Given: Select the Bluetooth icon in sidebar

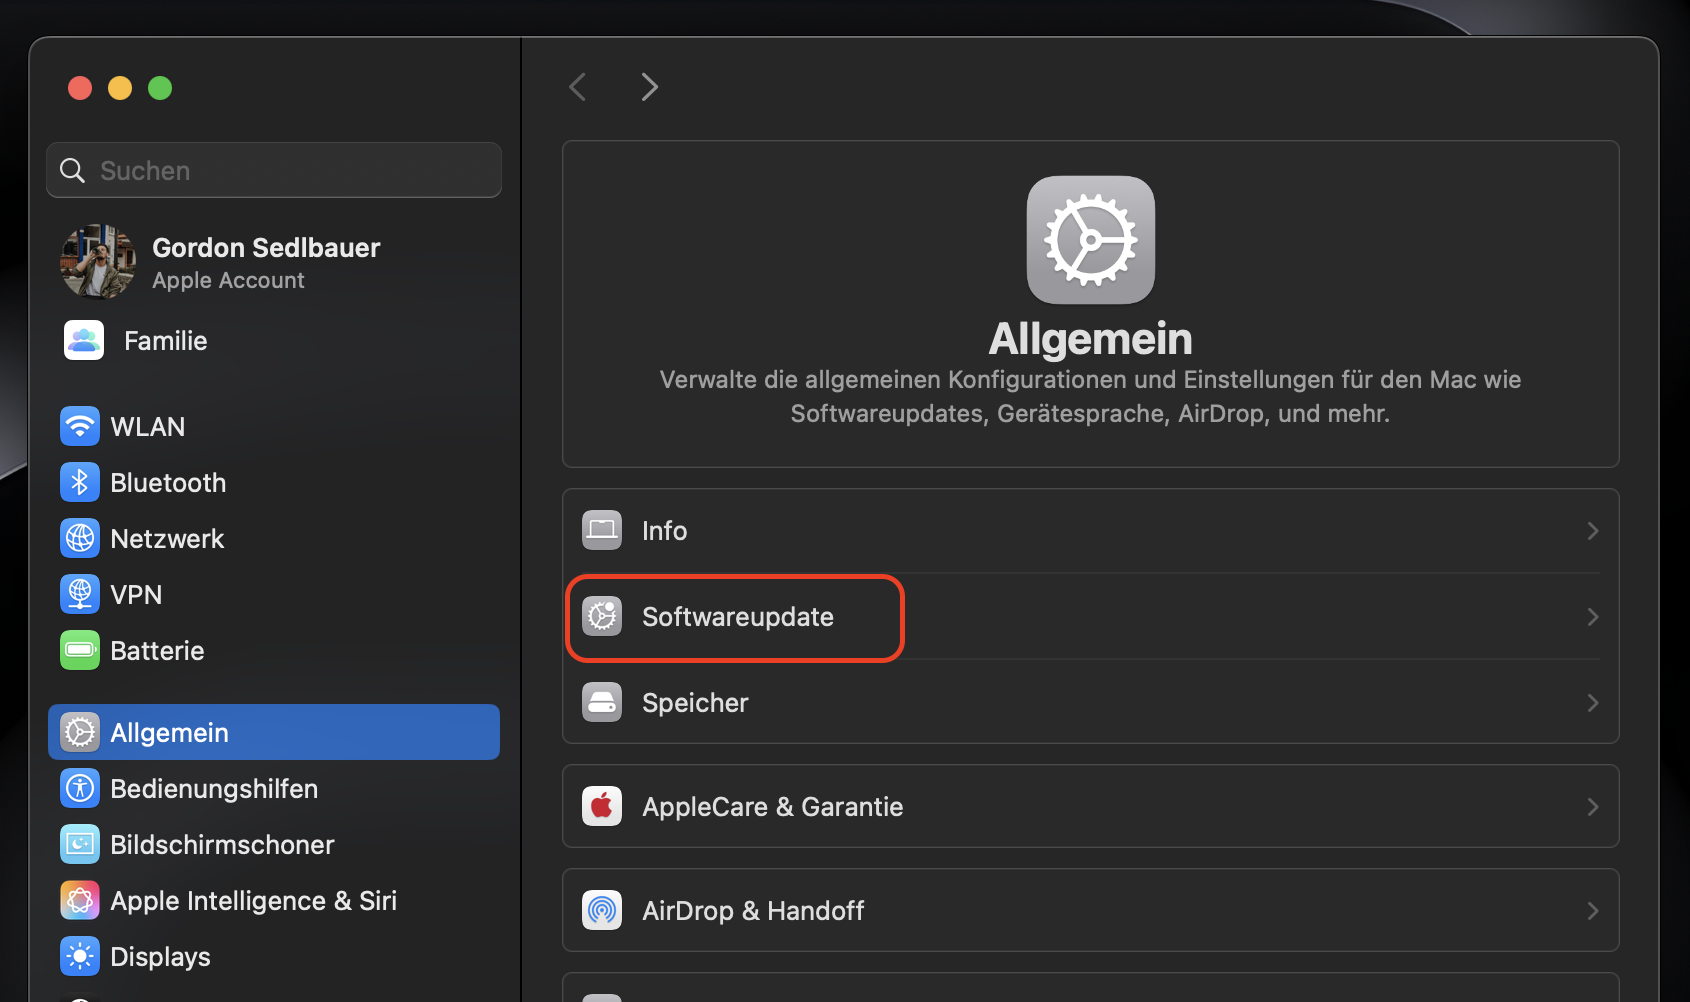Looking at the screenshot, I should pyautogui.click(x=80, y=482).
